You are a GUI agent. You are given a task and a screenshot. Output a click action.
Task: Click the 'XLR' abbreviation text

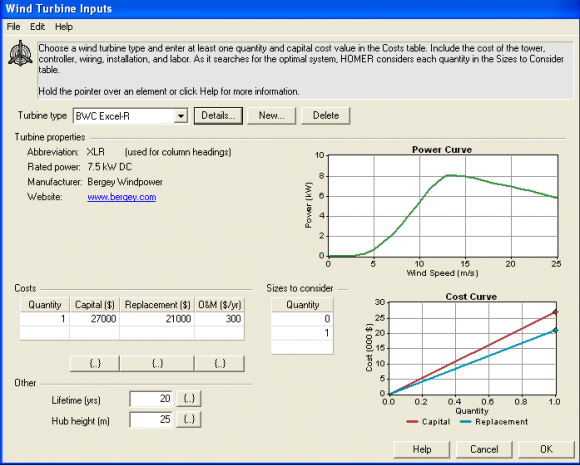coord(95,152)
